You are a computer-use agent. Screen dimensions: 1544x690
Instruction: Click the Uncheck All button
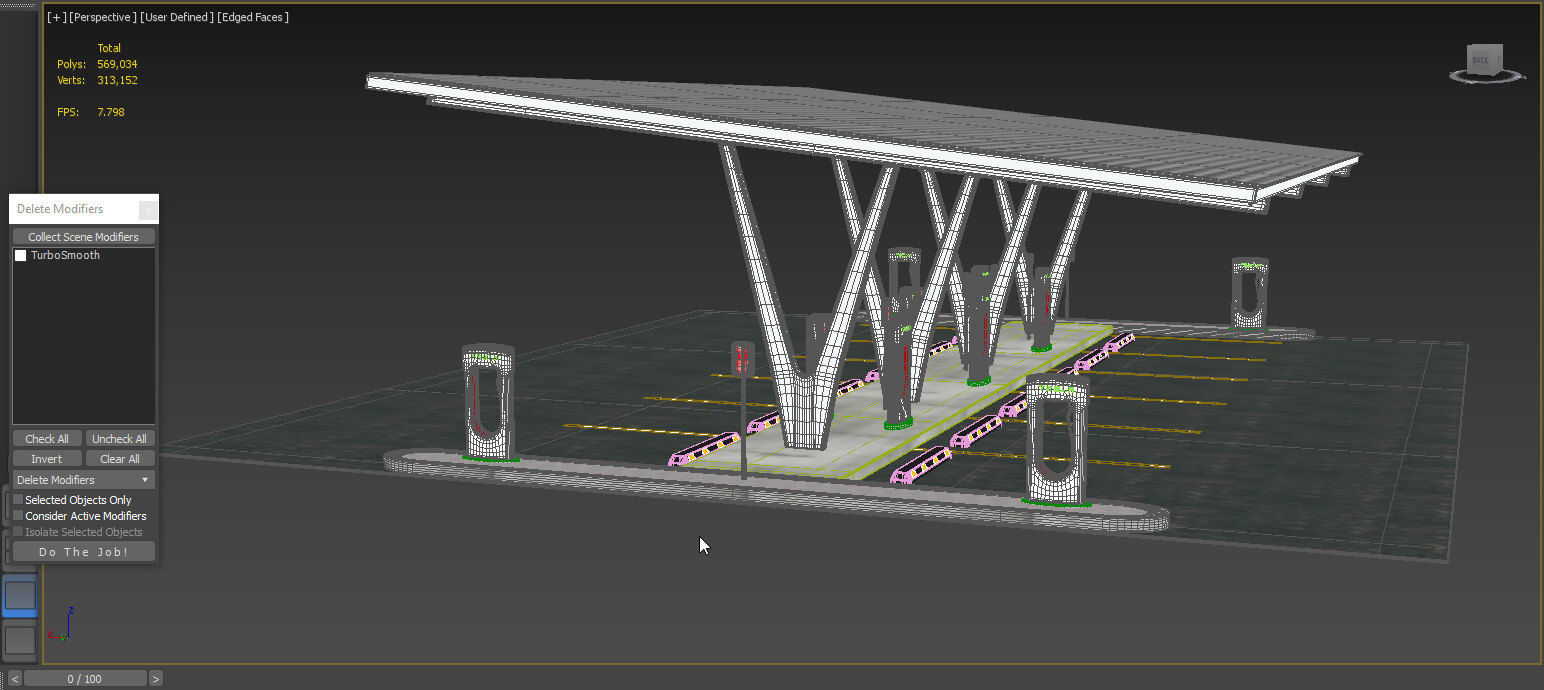(x=119, y=438)
